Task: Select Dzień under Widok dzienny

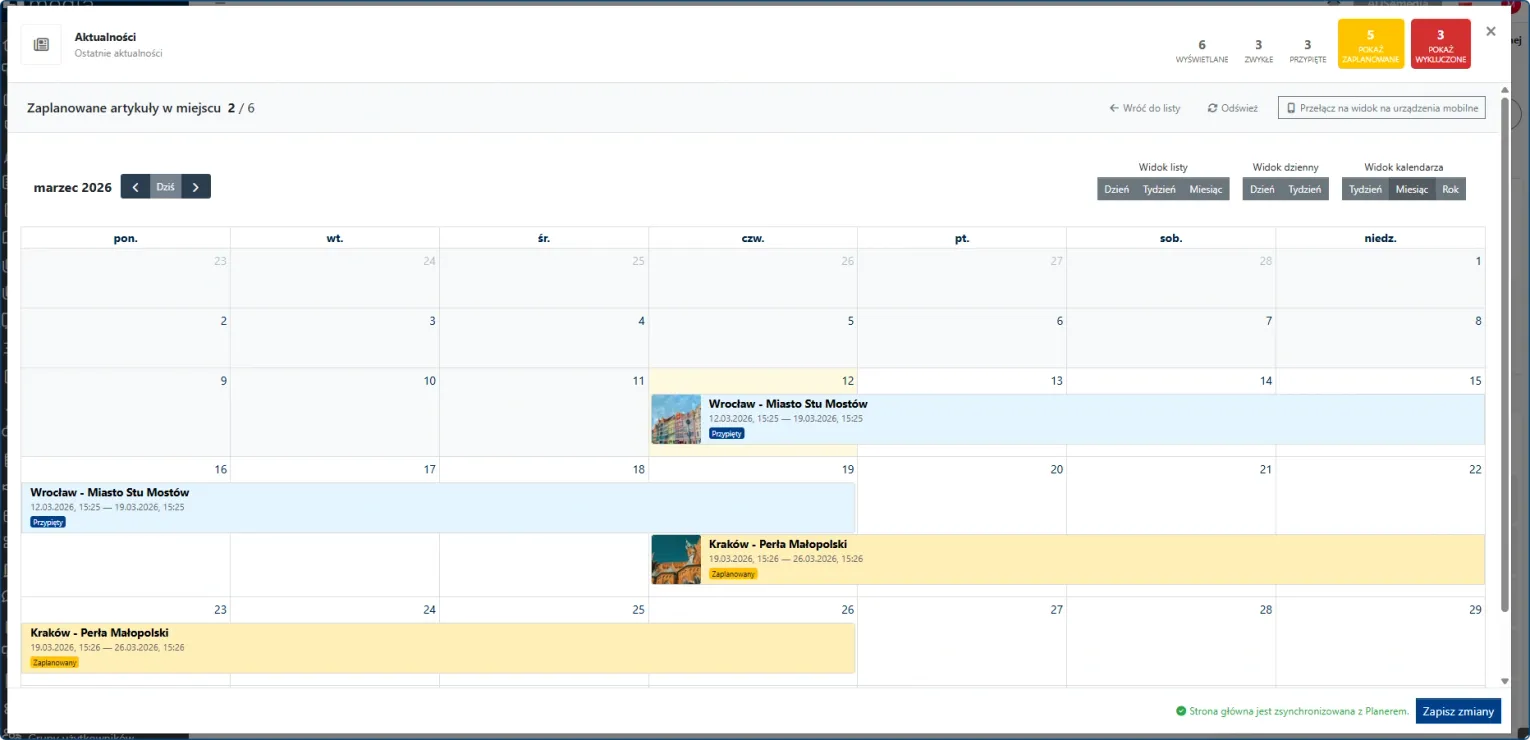Action: [1262, 189]
